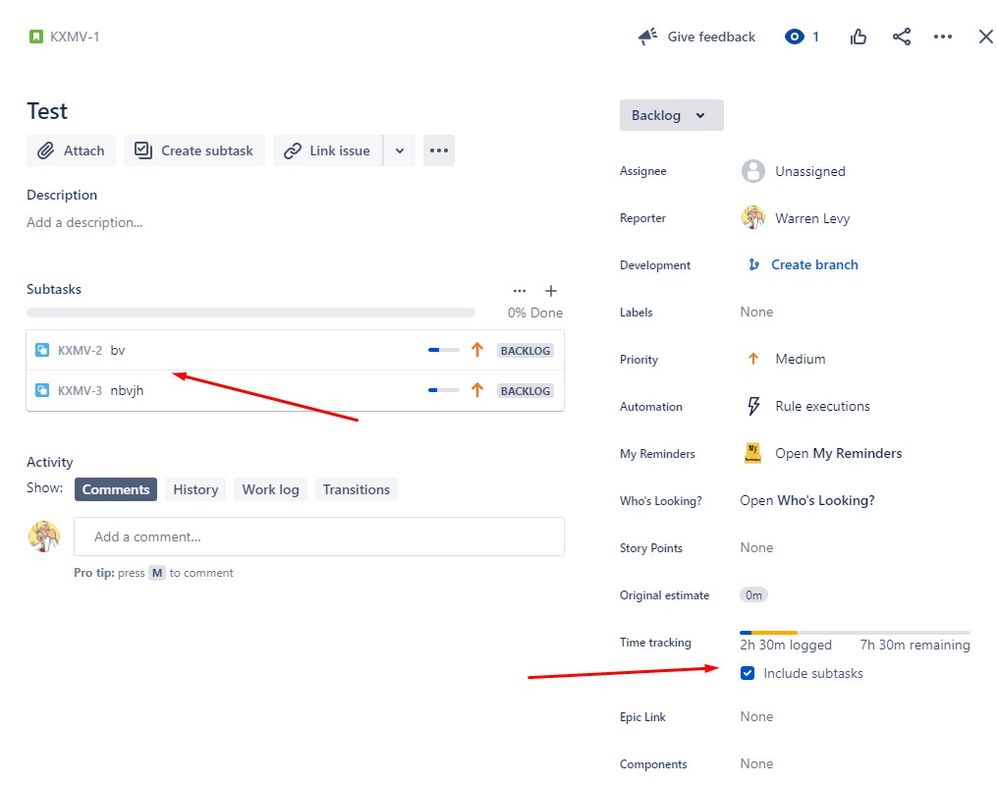Click the KXMV-2 medium priority arrow icon
This screenshot has width=998, height=796.
pos(477,350)
